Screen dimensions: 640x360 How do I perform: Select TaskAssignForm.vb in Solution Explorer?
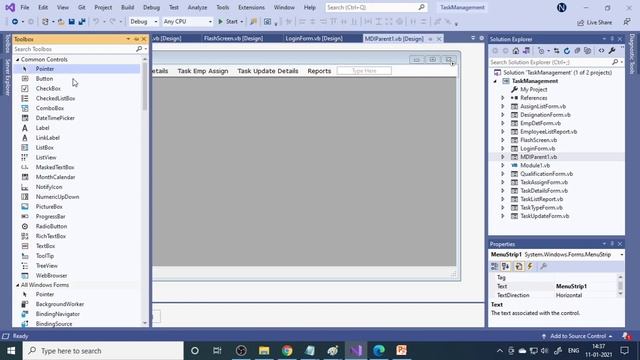(x=544, y=182)
